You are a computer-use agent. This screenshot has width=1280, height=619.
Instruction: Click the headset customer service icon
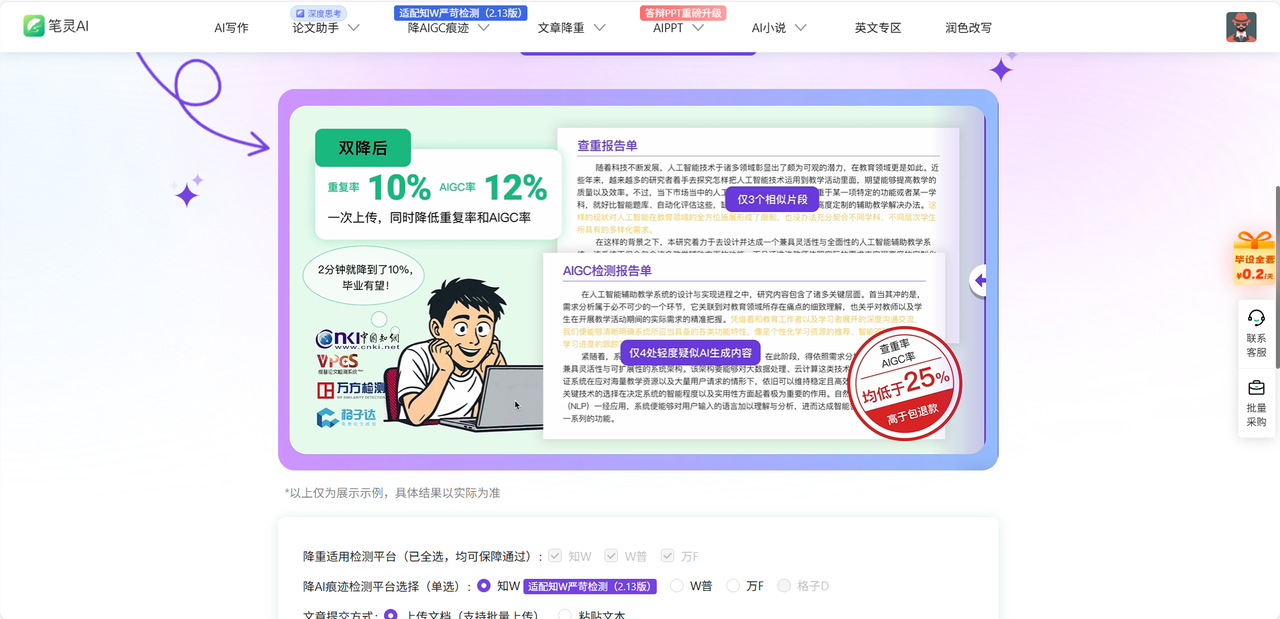click(1256, 318)
